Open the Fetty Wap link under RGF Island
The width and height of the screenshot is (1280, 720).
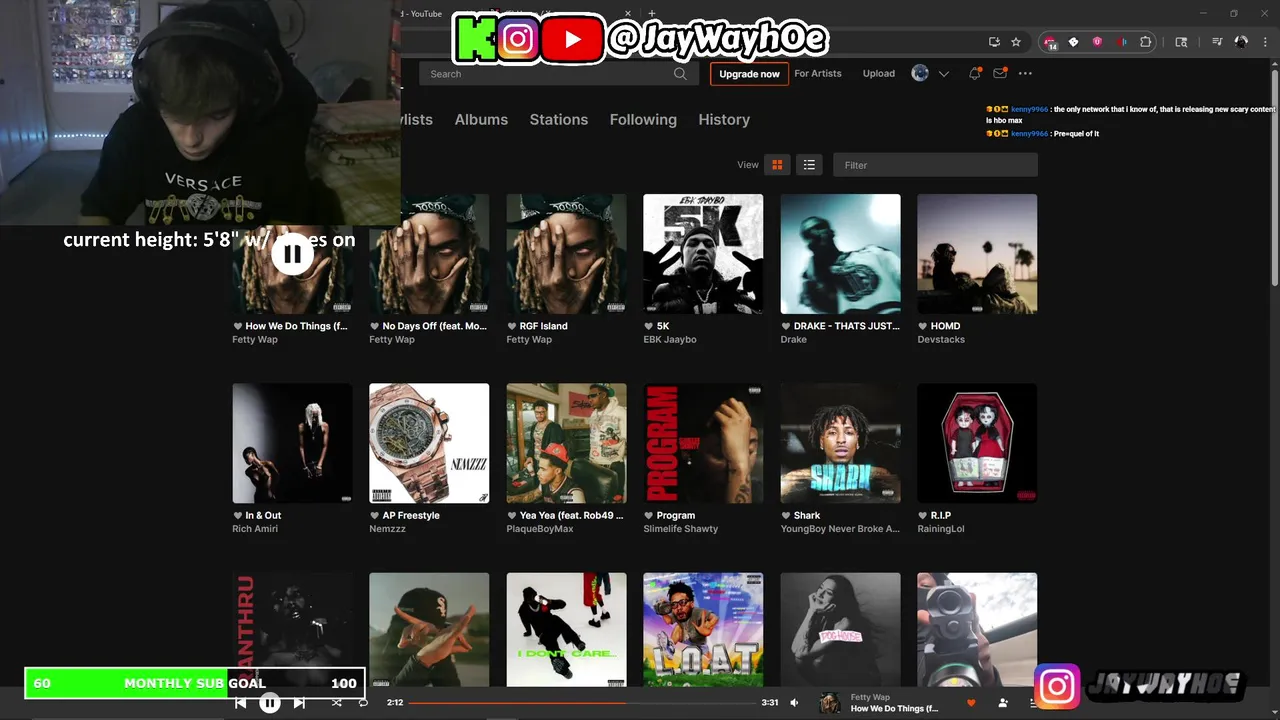click(529, 340)
